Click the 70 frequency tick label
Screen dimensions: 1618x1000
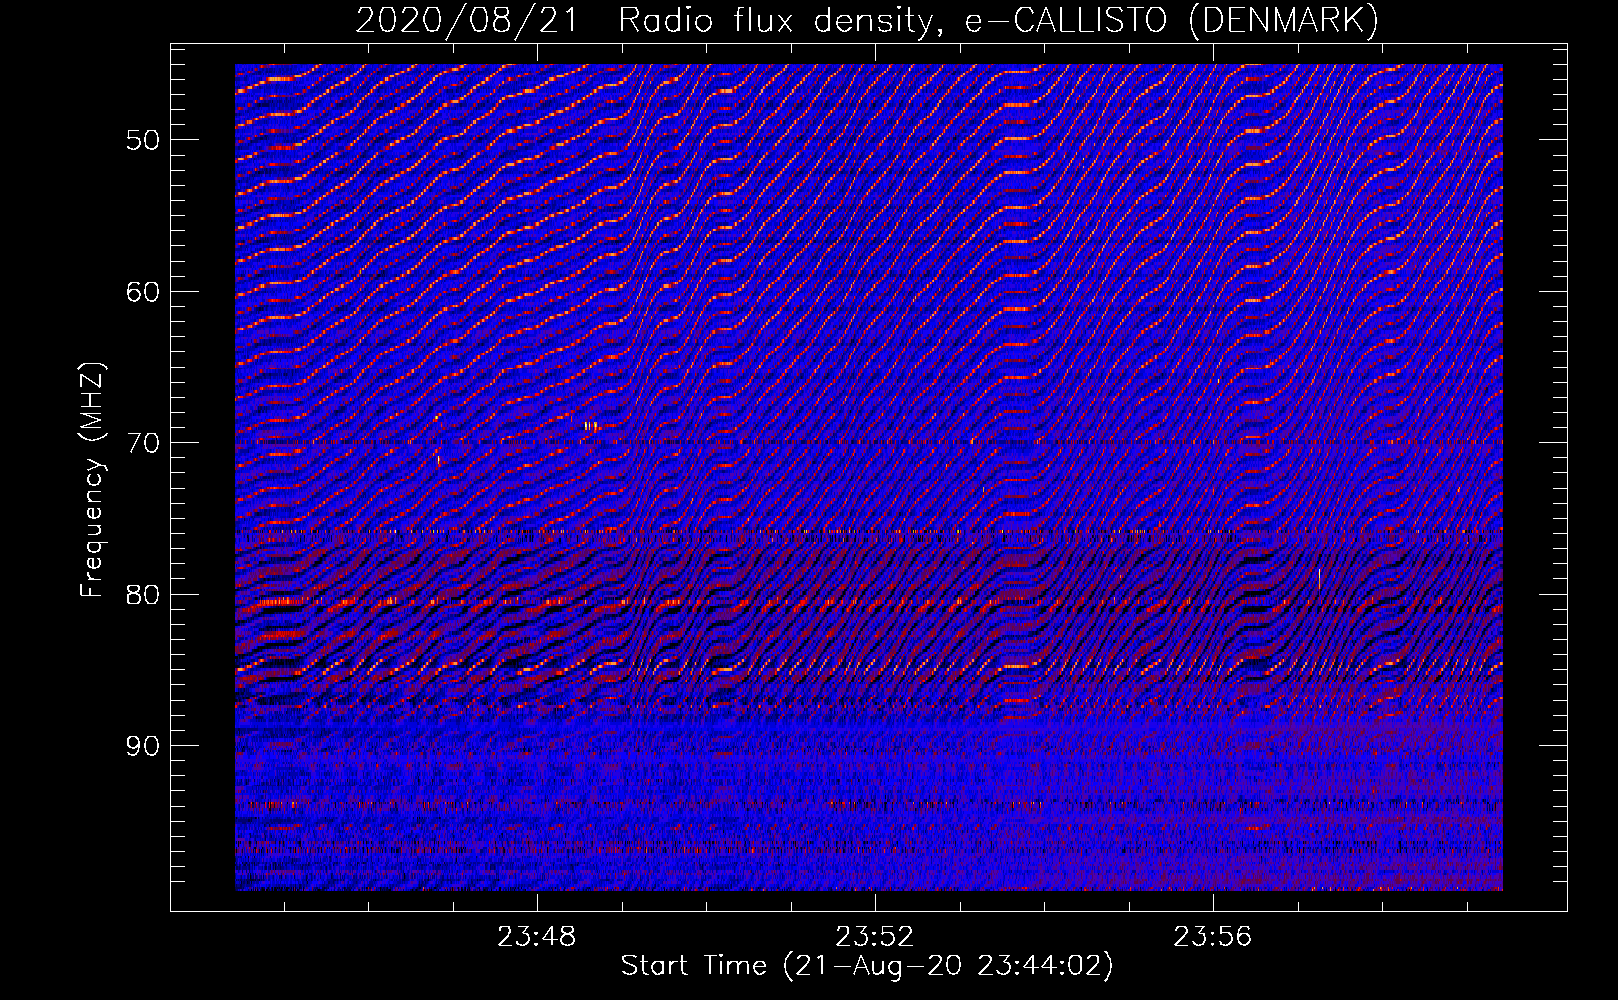pos(143,443)
